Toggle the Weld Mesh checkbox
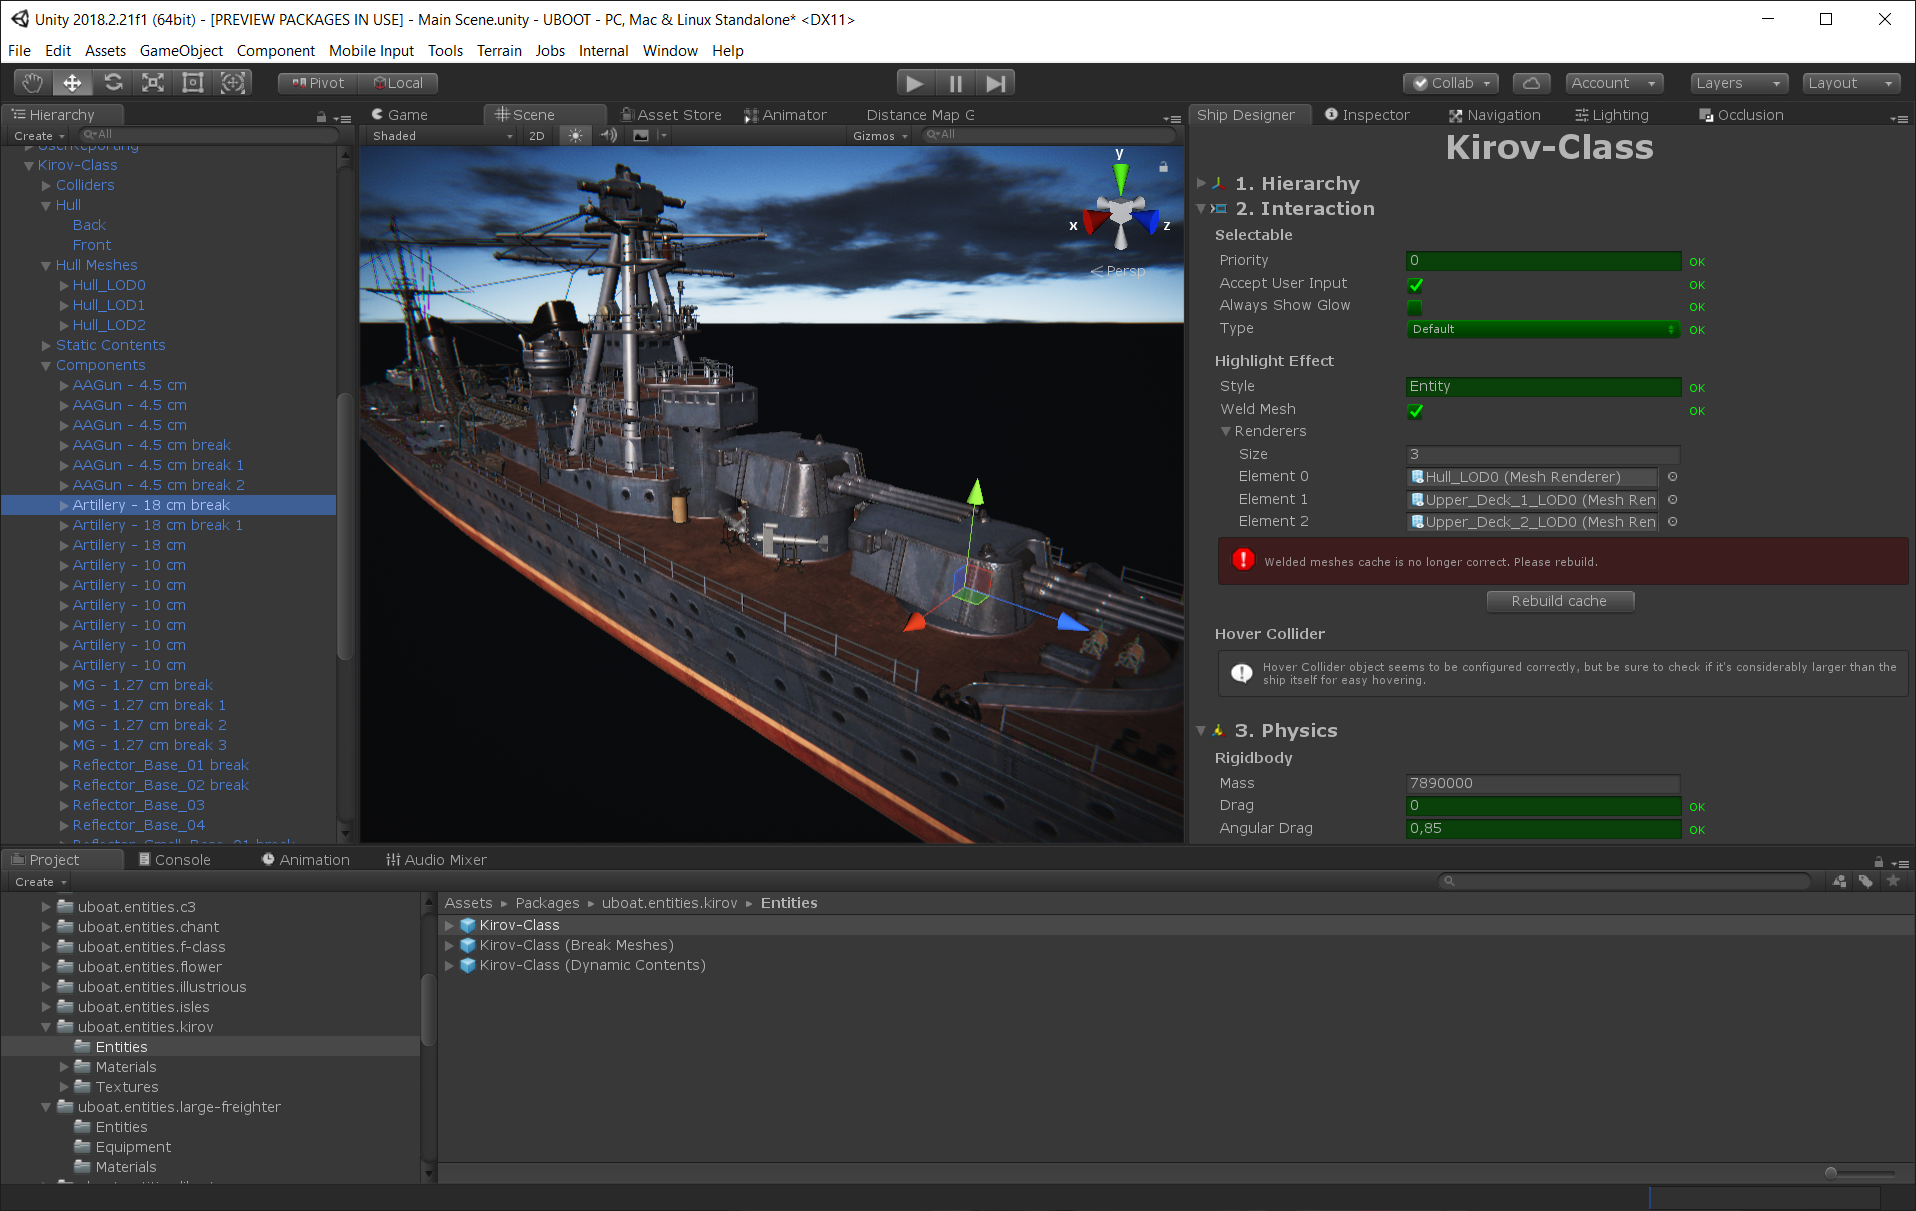 click(x=1415, y=411)
